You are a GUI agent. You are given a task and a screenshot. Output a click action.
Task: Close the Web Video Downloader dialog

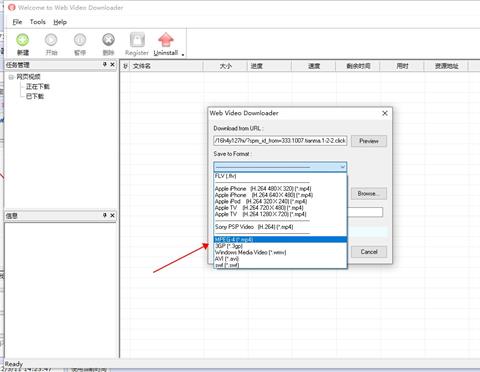[x=385, y=113]
